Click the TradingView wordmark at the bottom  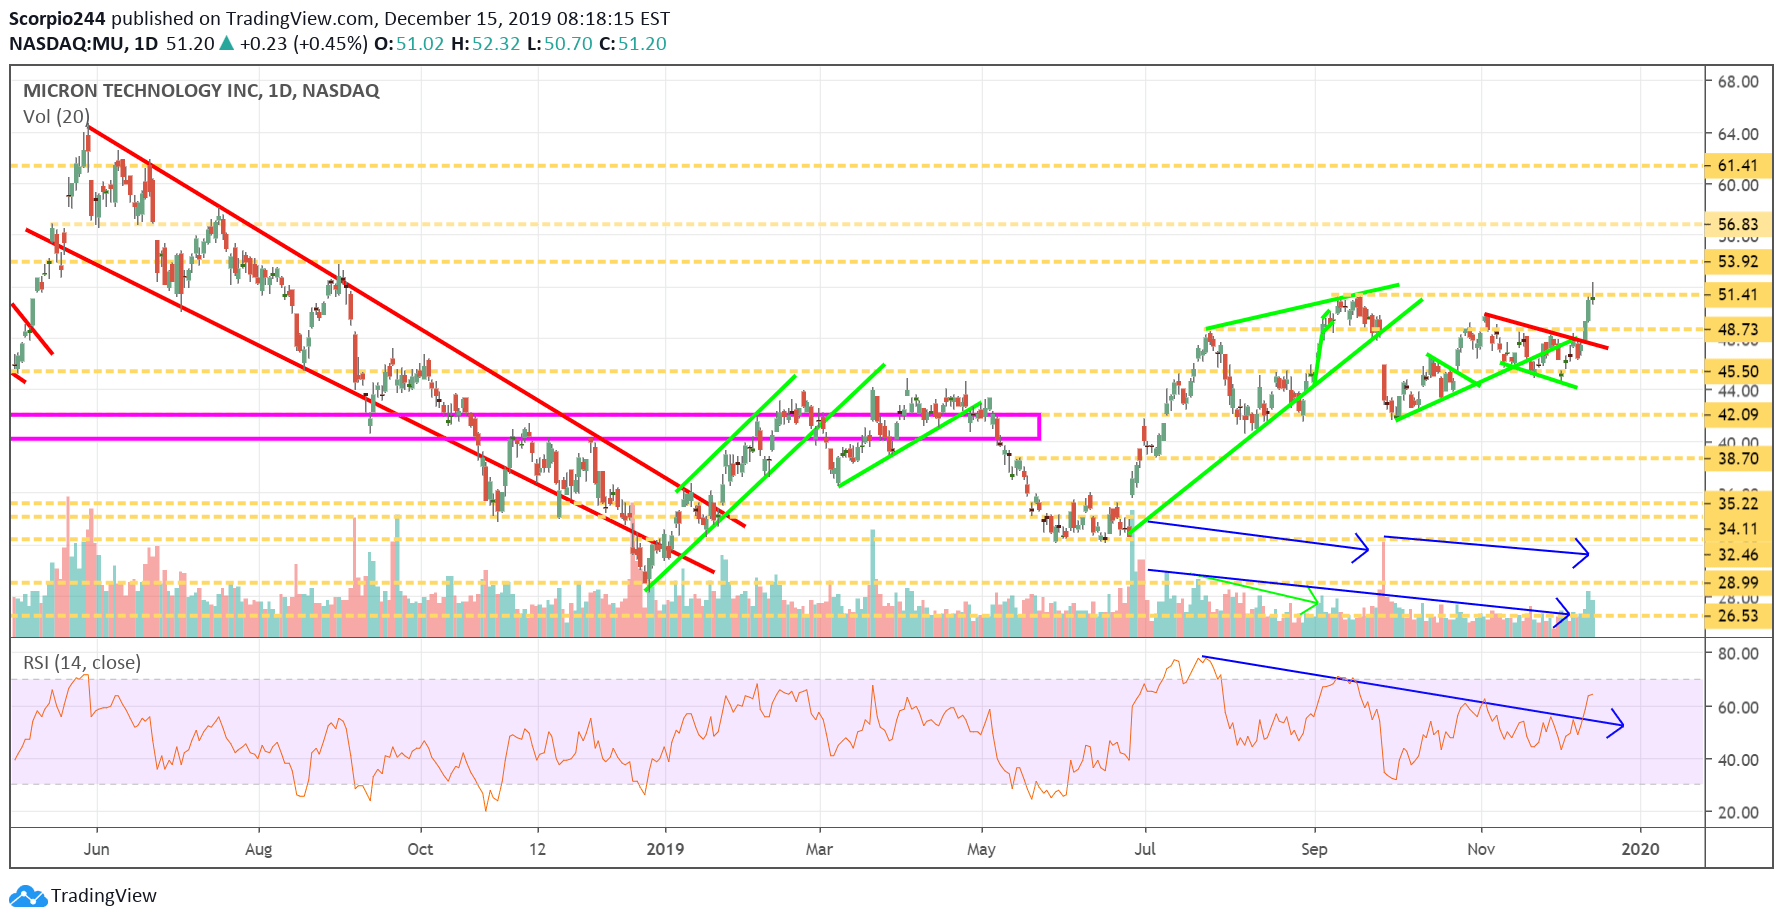tap(104, 895)
